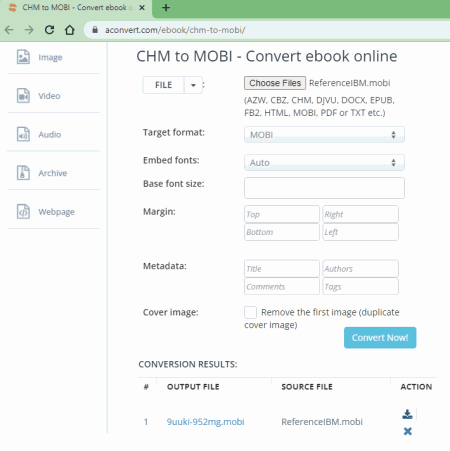Click the browser address bar URL

(175, 30)
